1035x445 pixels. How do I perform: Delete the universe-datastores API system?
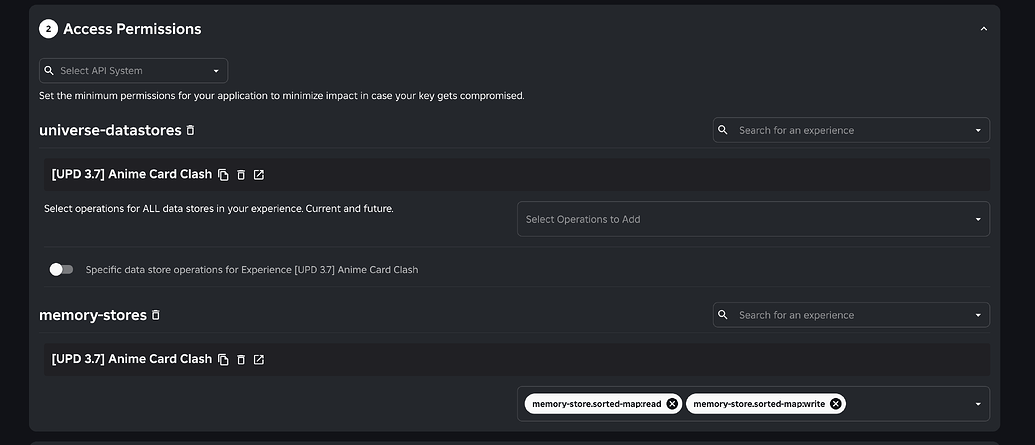[x=190, y=130]
